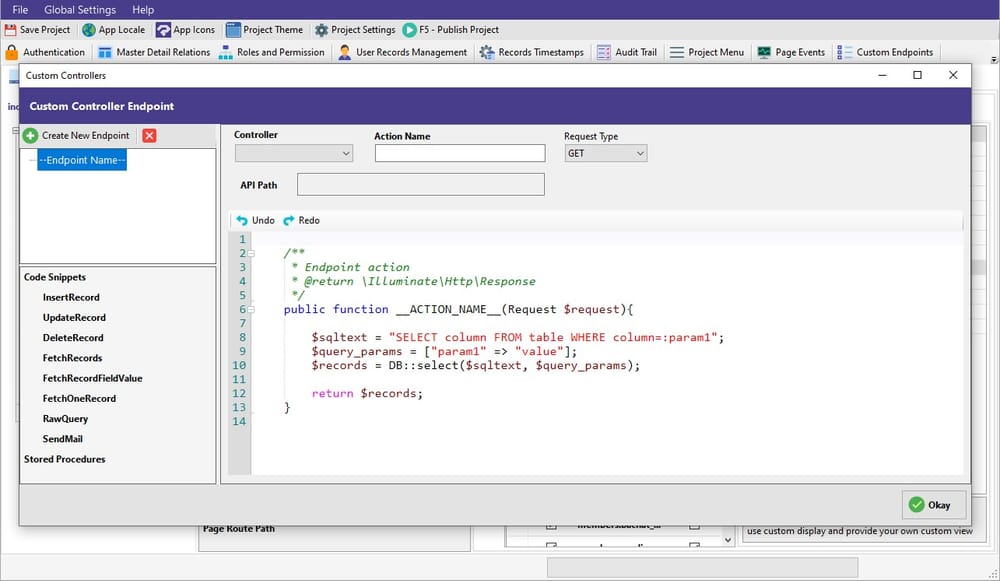Open the Request Type dropdown
Image resolution: width=1000 pixels, height=581 pixels.
pos(606,153)
